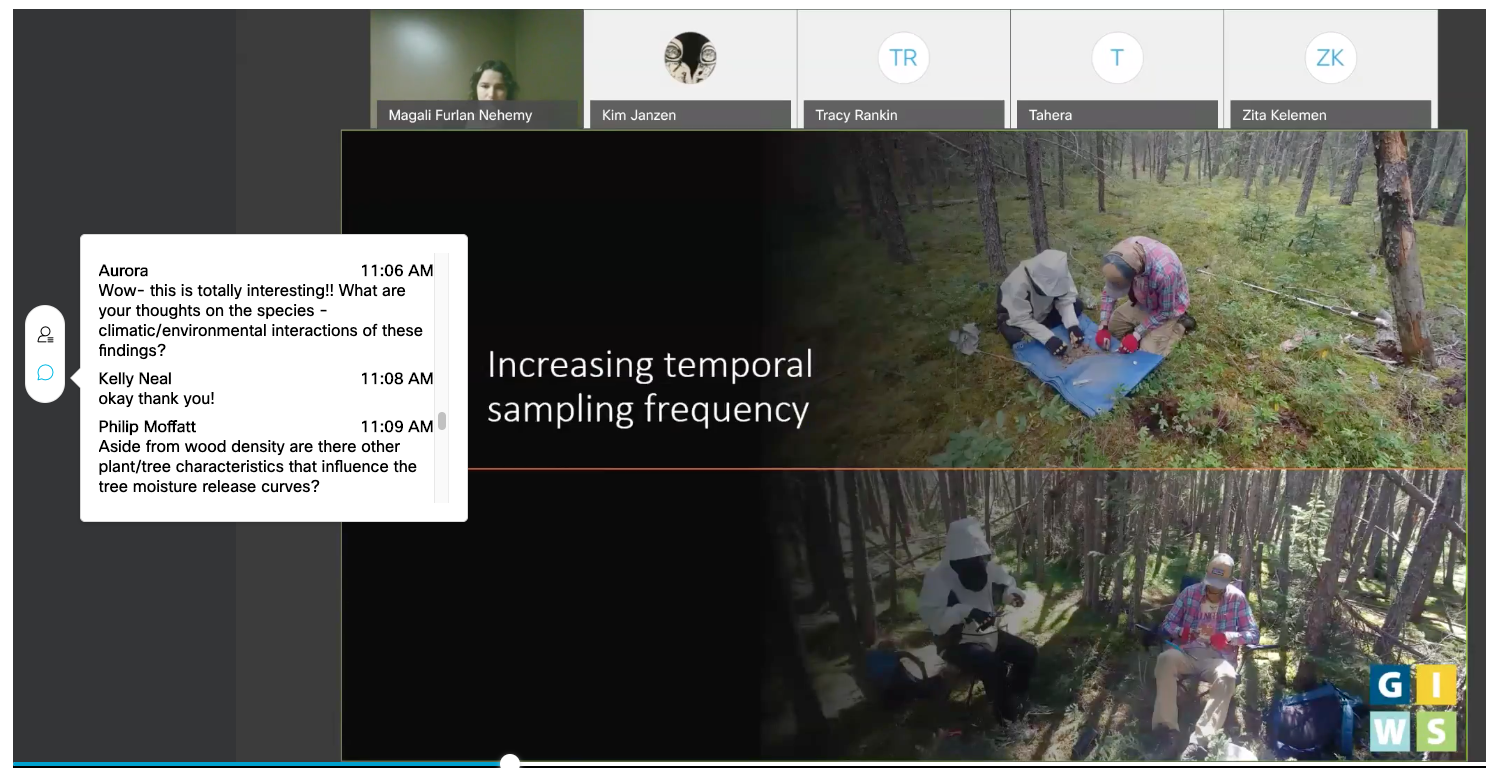Click the 'Zita Kelemen' name label
This screenshot has width=1486, height=768.
click(x=1284, y=115)
